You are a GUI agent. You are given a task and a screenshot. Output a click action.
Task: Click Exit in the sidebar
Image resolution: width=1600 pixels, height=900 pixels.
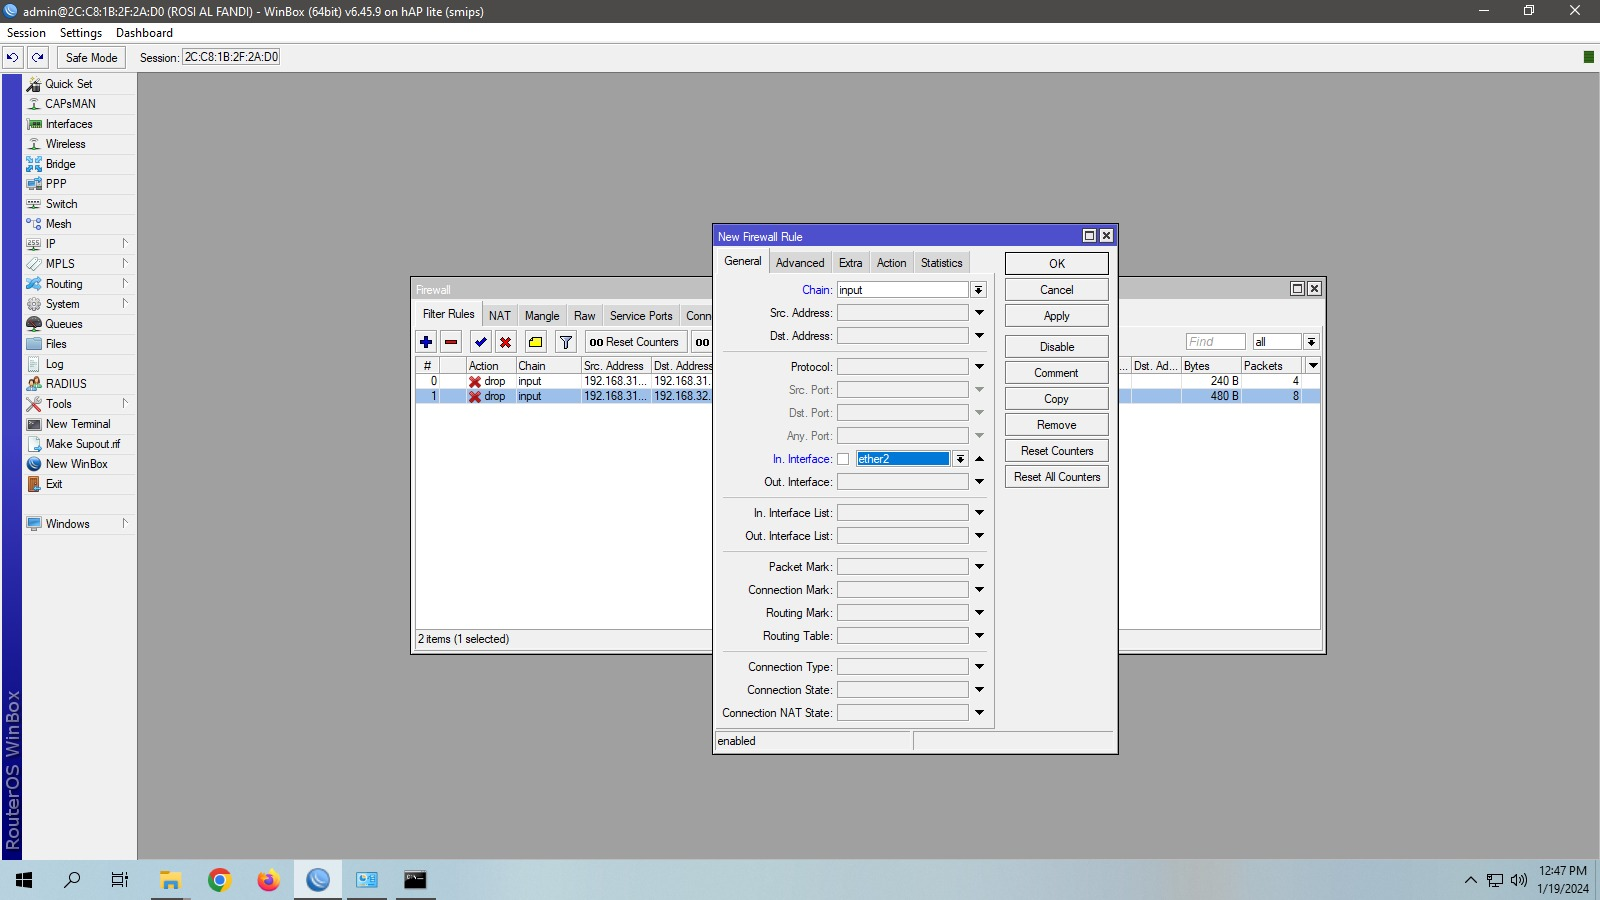pyautogui.click(x=54, y=484)
